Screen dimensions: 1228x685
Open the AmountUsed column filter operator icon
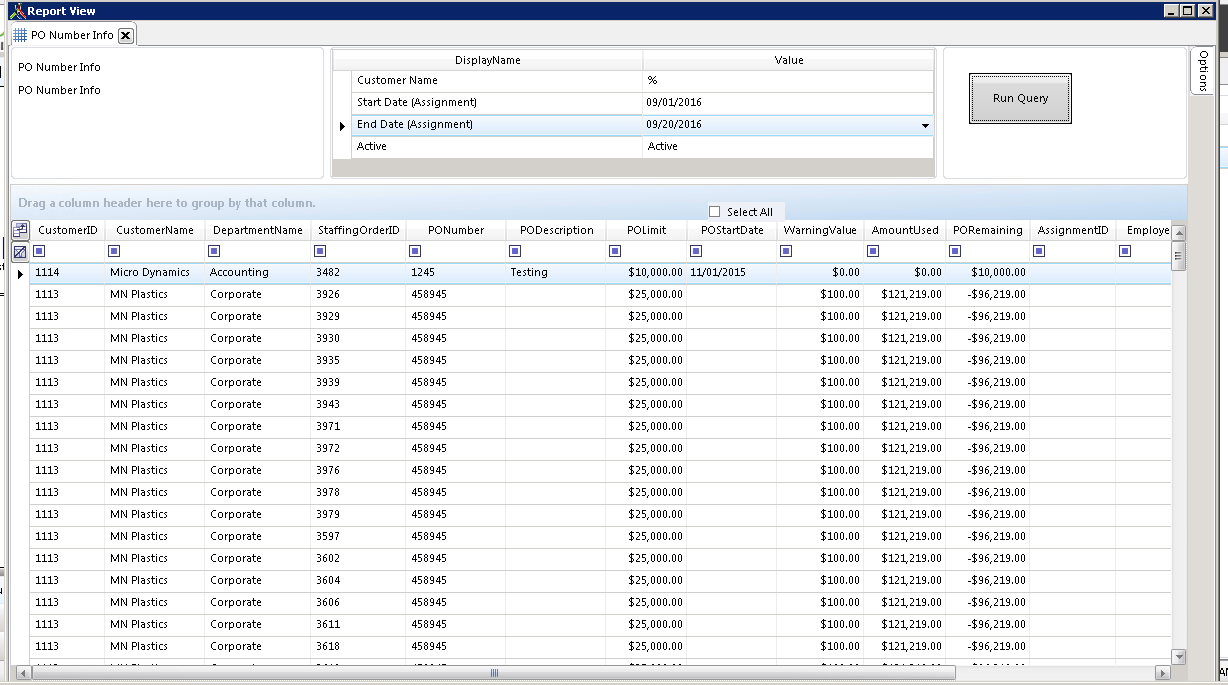click(873, 251)
